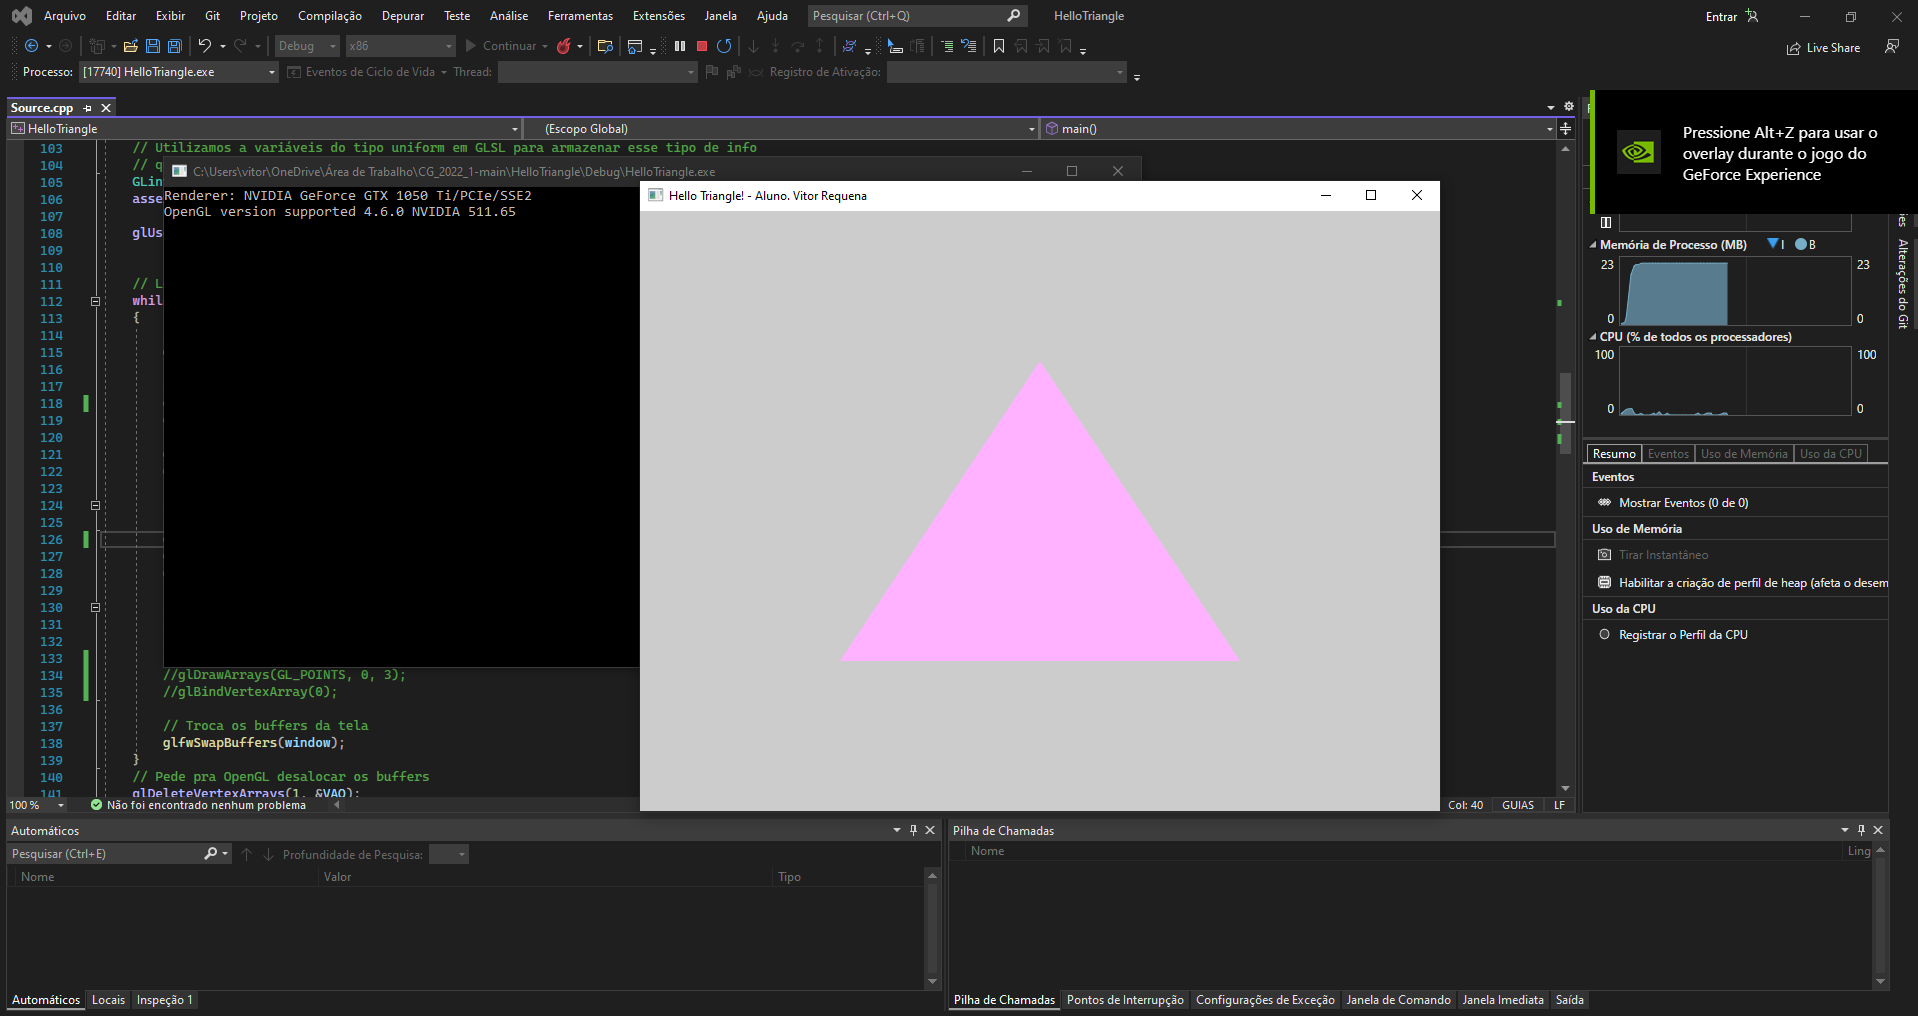Close the Source.cpp tab
Screen dimensions: 1918x1016
(x=106, y=108)
